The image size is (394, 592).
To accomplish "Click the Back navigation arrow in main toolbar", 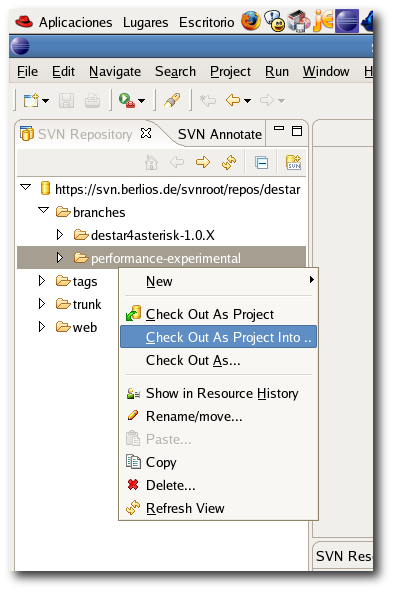I will tap(233, 100).
